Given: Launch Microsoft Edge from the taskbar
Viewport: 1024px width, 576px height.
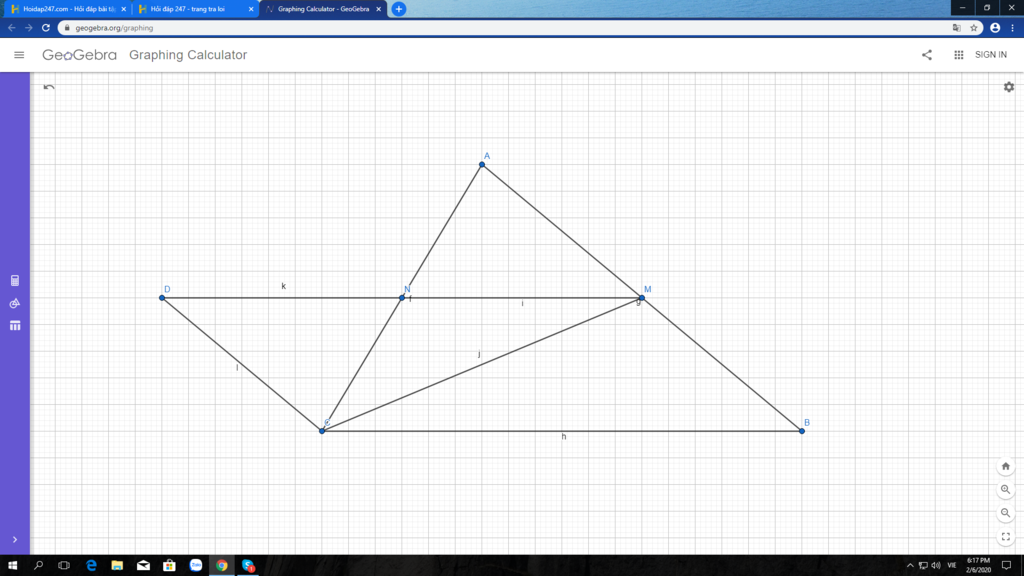Looking at the screenshot, I should (91, 566).
